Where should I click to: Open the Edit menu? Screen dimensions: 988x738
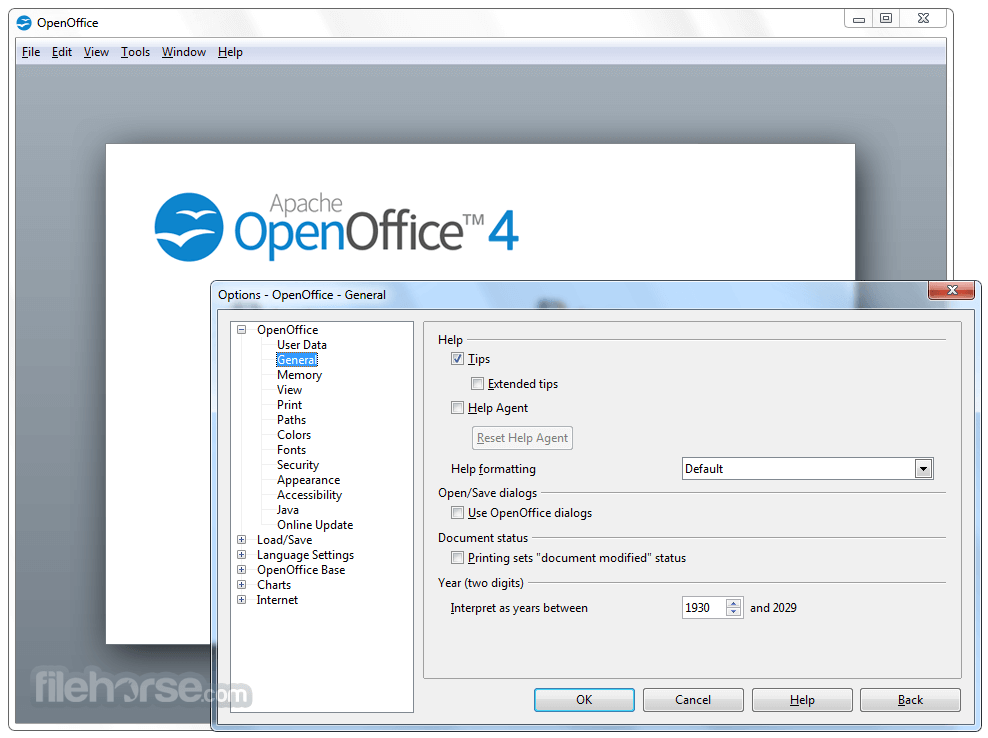click(x=62, y=52)
